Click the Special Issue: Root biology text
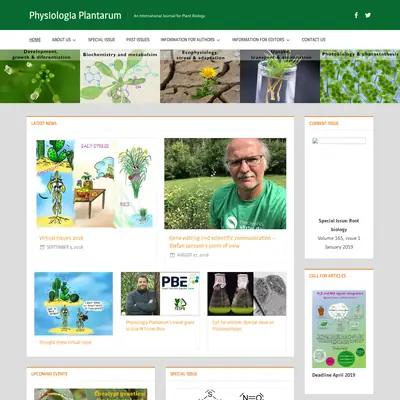The image size is (400, 400). click(x=339, y=225)
